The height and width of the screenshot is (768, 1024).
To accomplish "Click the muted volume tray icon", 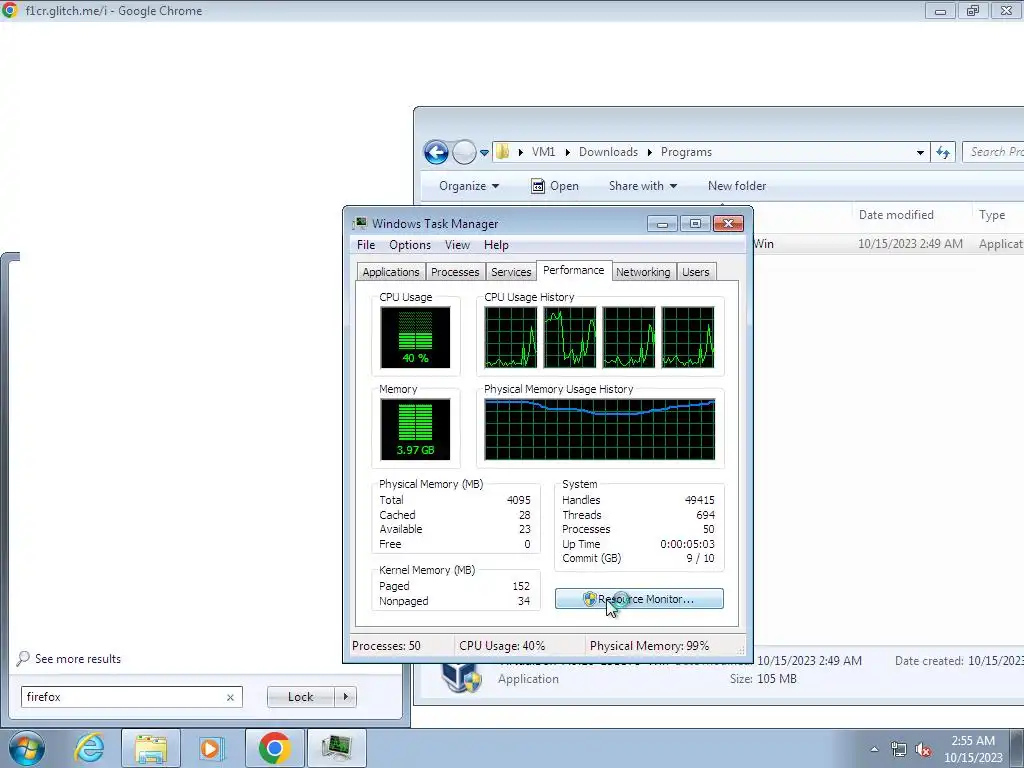I will tap(923, 749).
